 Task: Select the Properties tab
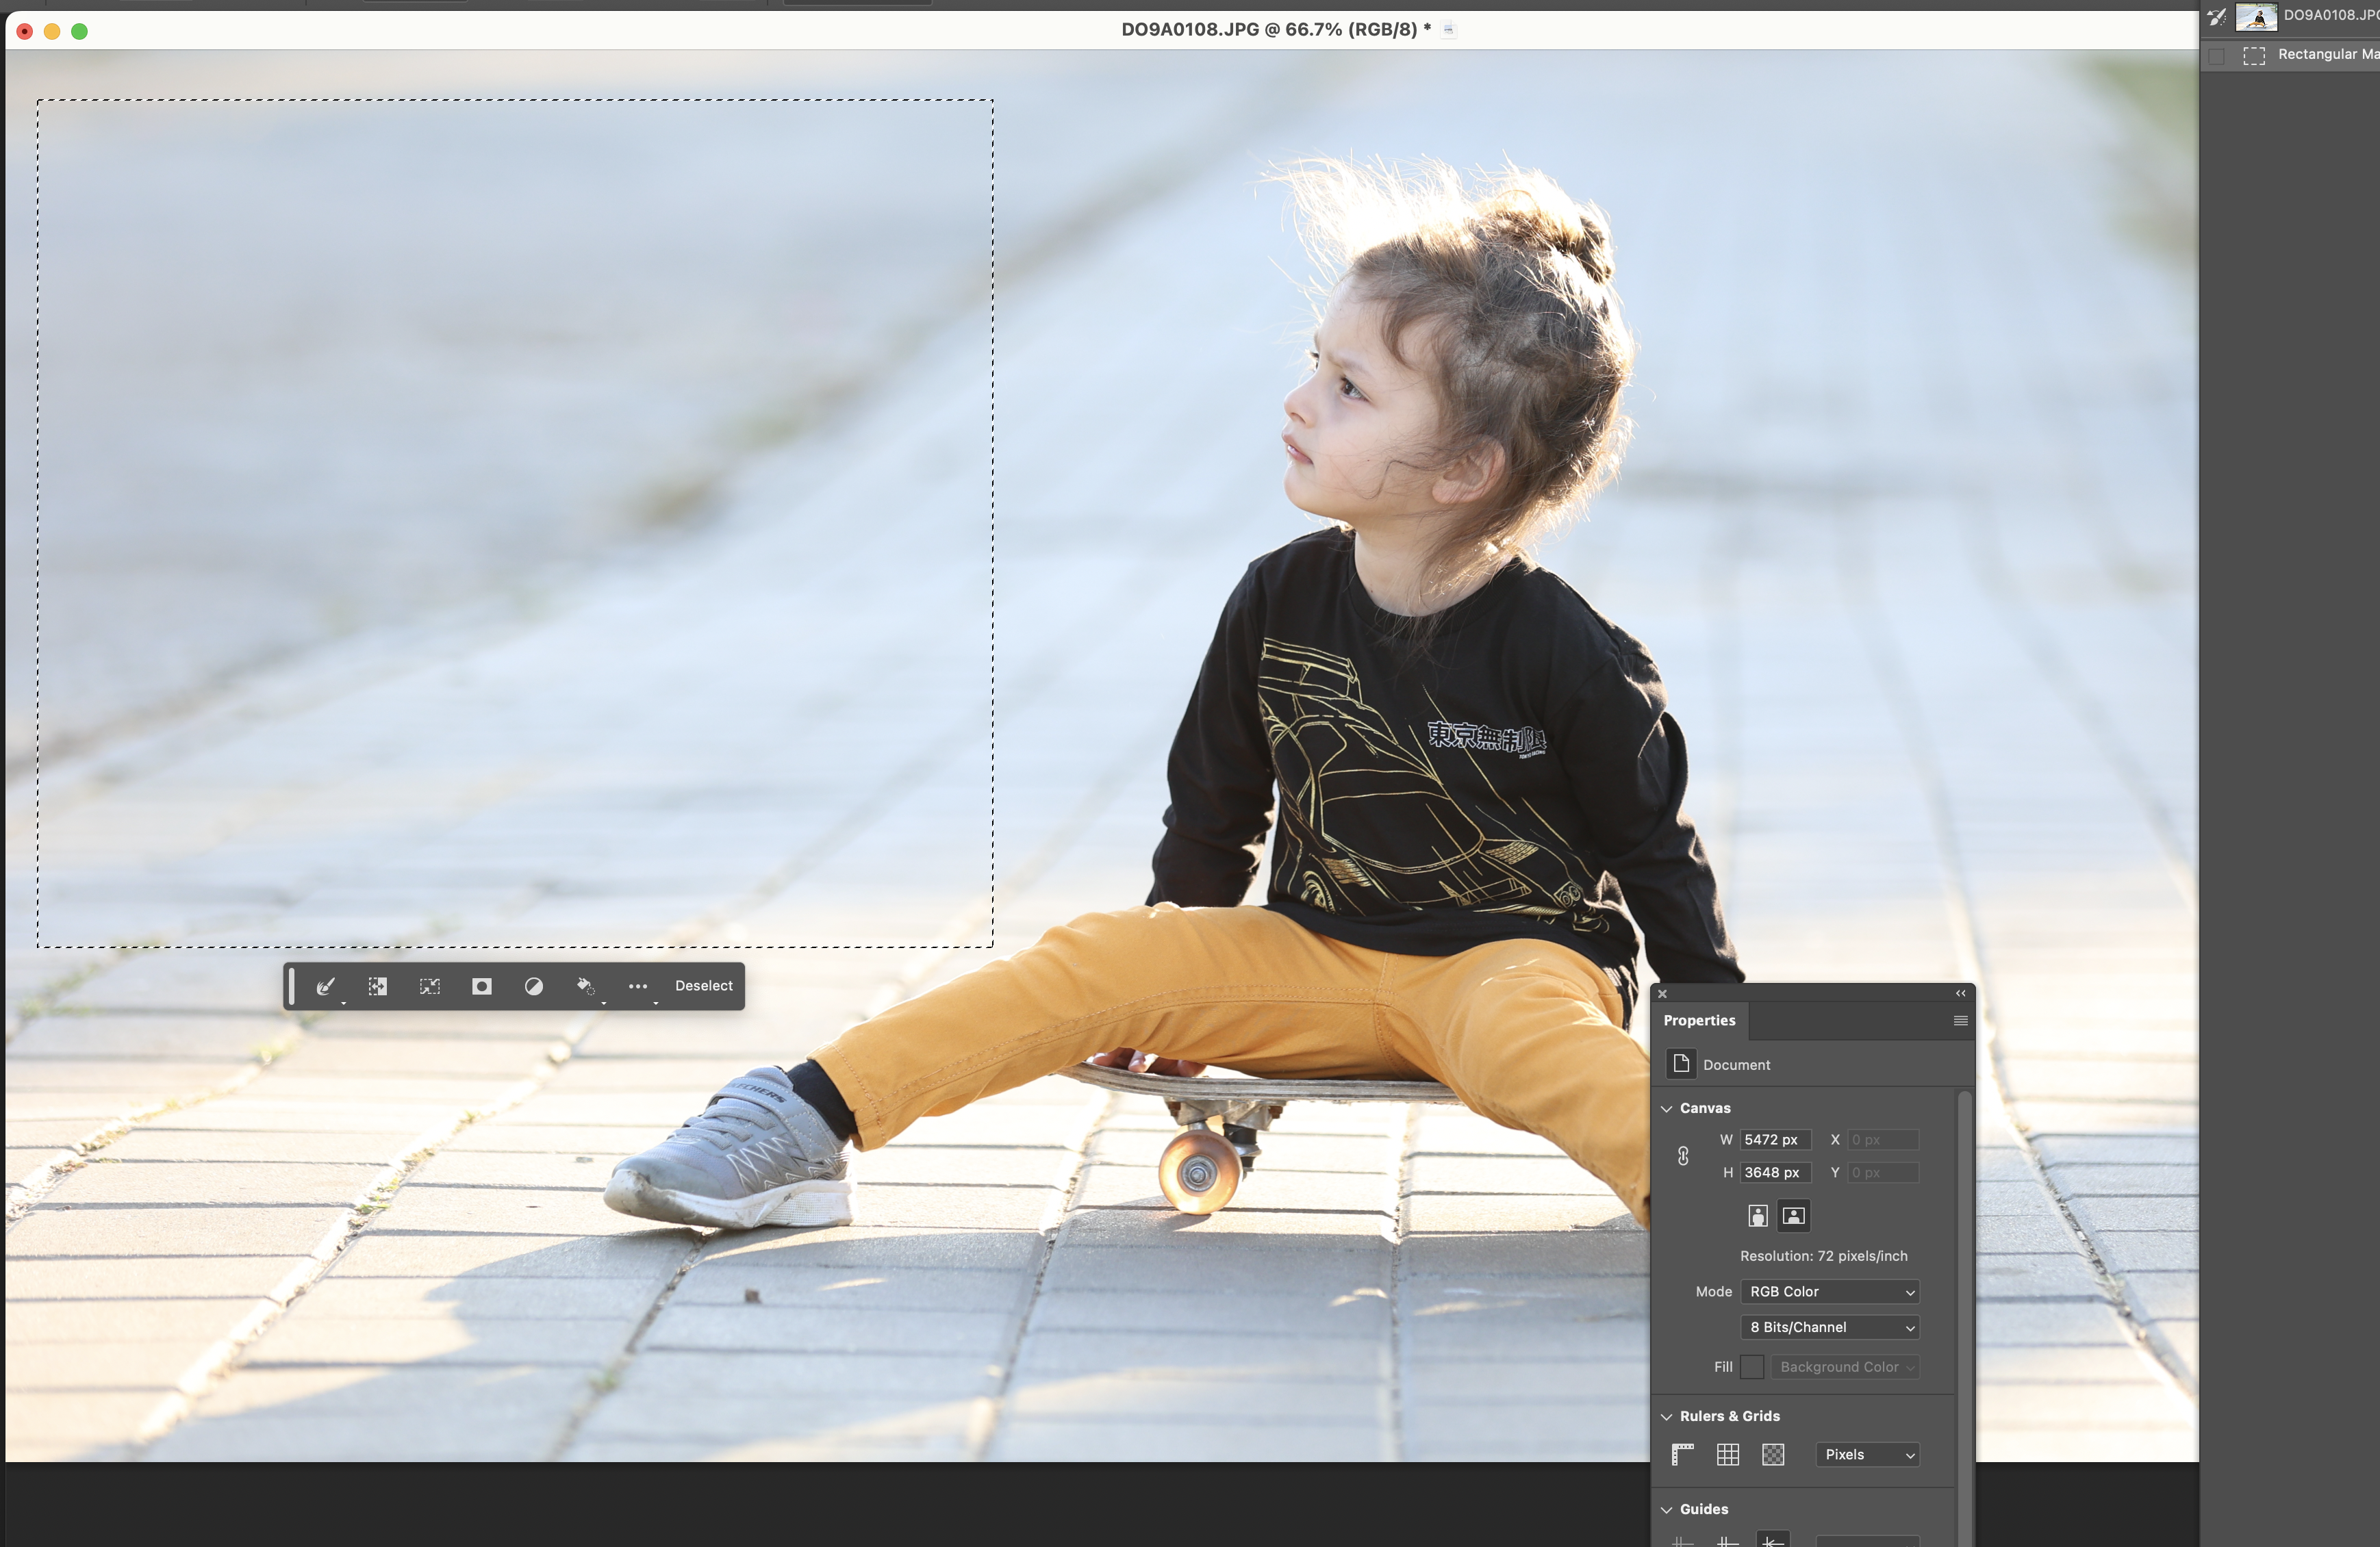[1699, 1021]
